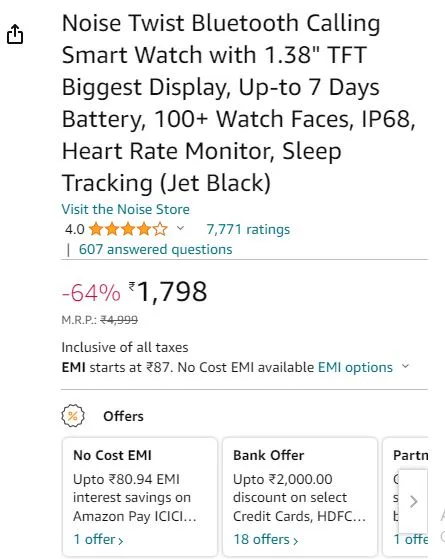Expand the rating breakdown chevron
Image resolution: width=445 pixels, height=559 pixels.
coord(180,228)
